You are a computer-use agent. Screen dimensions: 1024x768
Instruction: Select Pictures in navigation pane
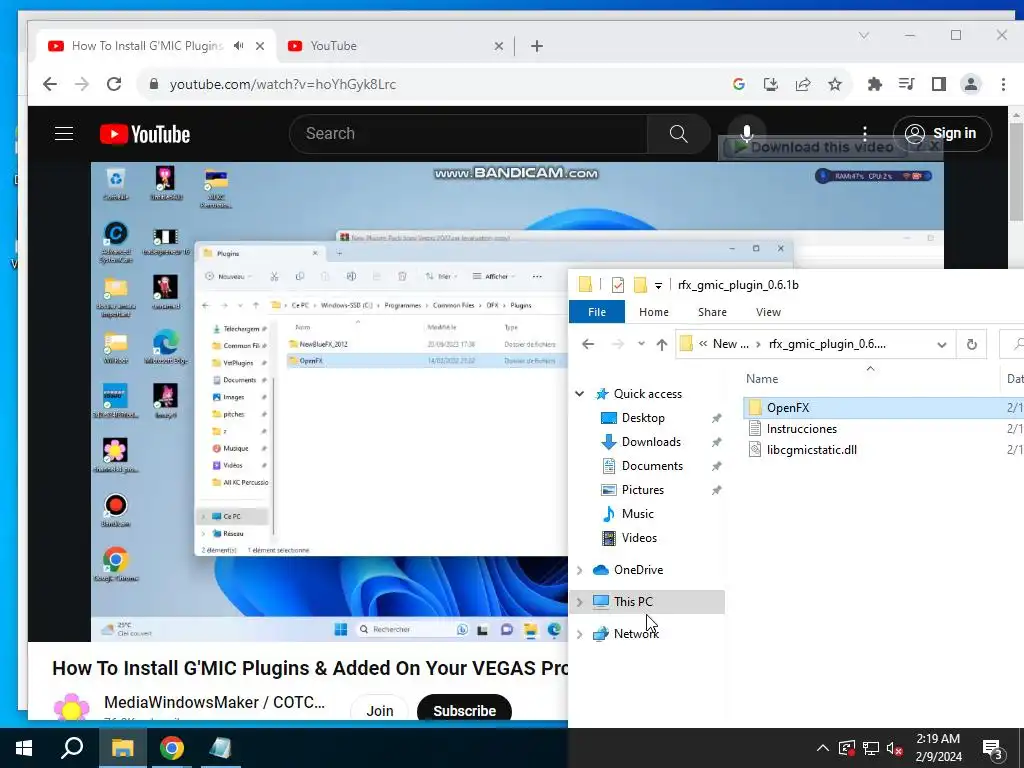click(642, 490)
